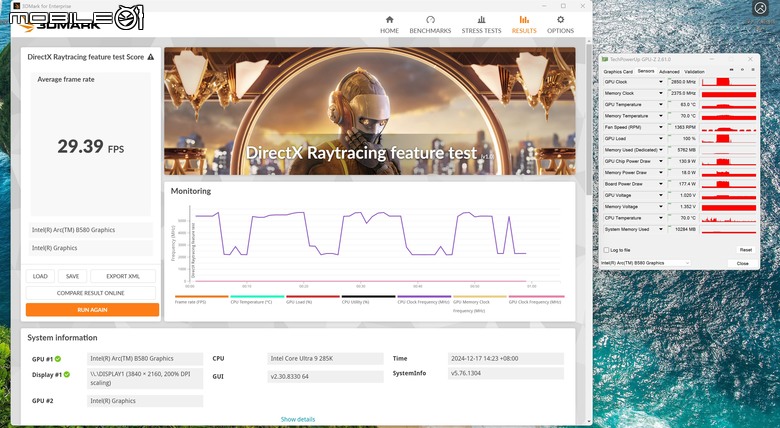Open the Intel Arc B580 GPU selector in GPU-Z
780x428 pixels.
(x=645, y=263)
